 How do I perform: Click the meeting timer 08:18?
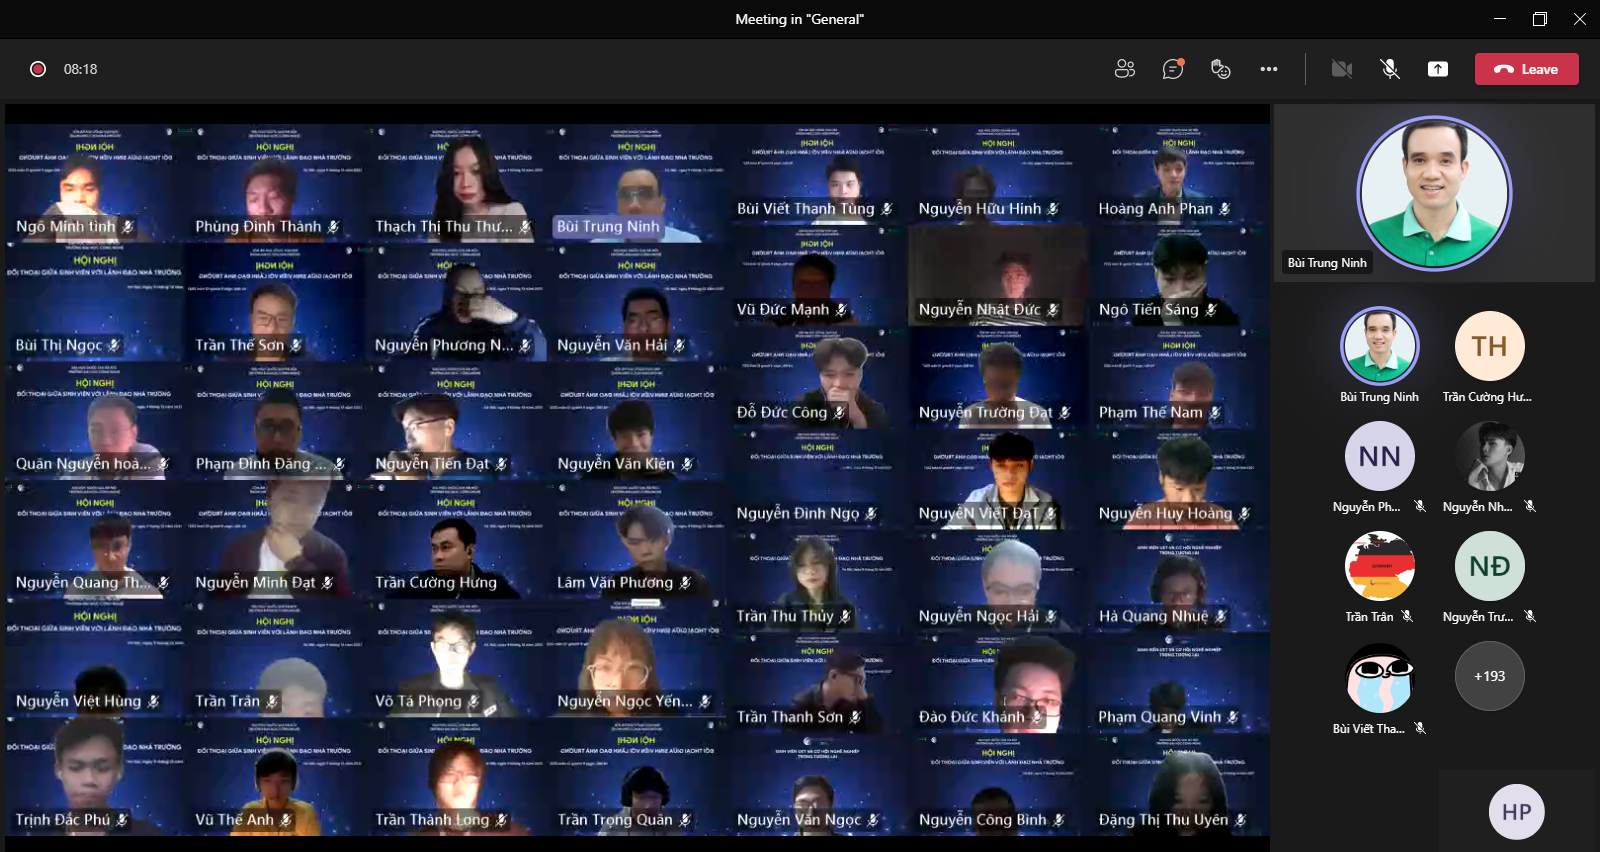pos(81,69)
